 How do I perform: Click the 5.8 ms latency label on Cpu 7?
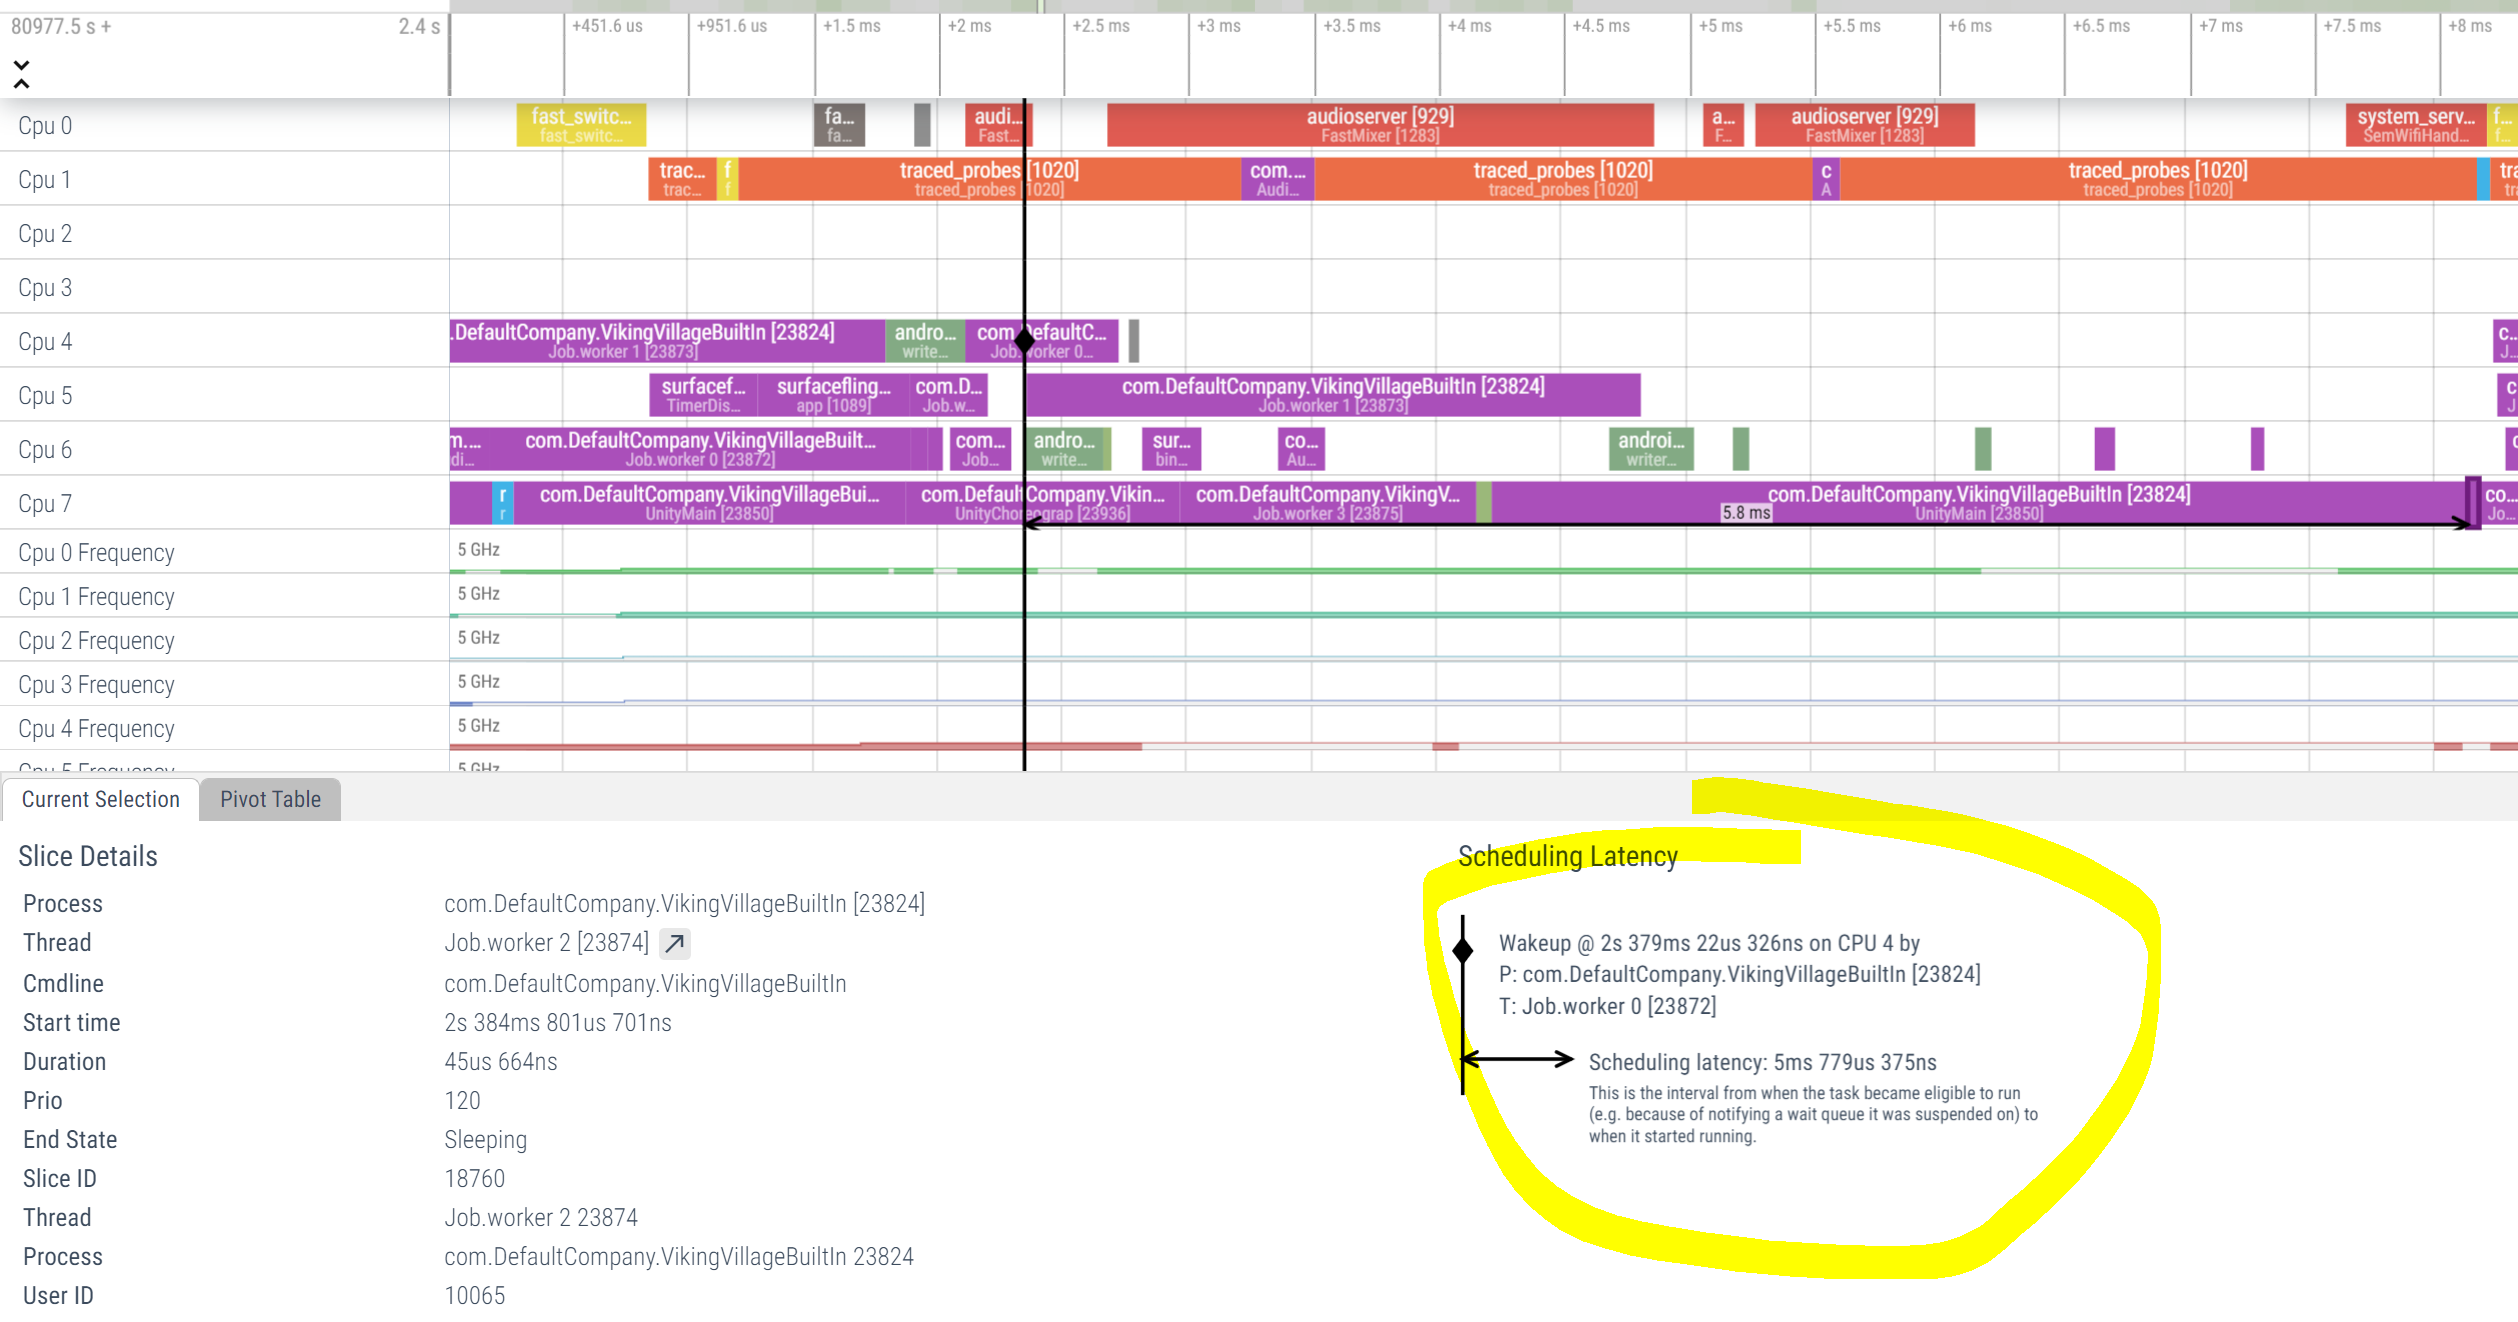pyautogui.click(x=1745, y=513)
